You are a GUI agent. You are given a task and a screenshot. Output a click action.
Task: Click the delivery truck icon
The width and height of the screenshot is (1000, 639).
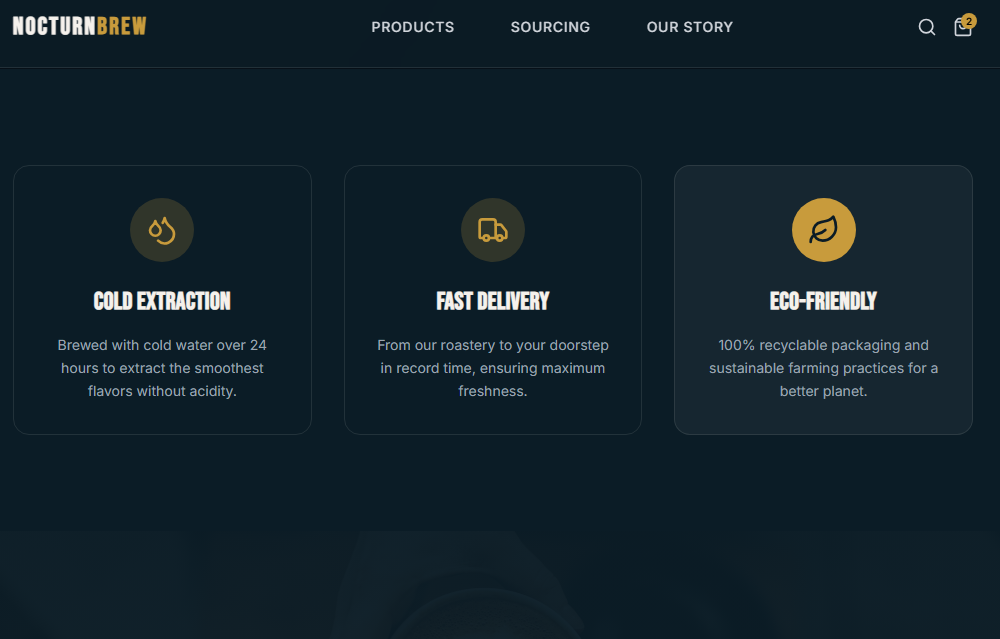pos(493,230)
